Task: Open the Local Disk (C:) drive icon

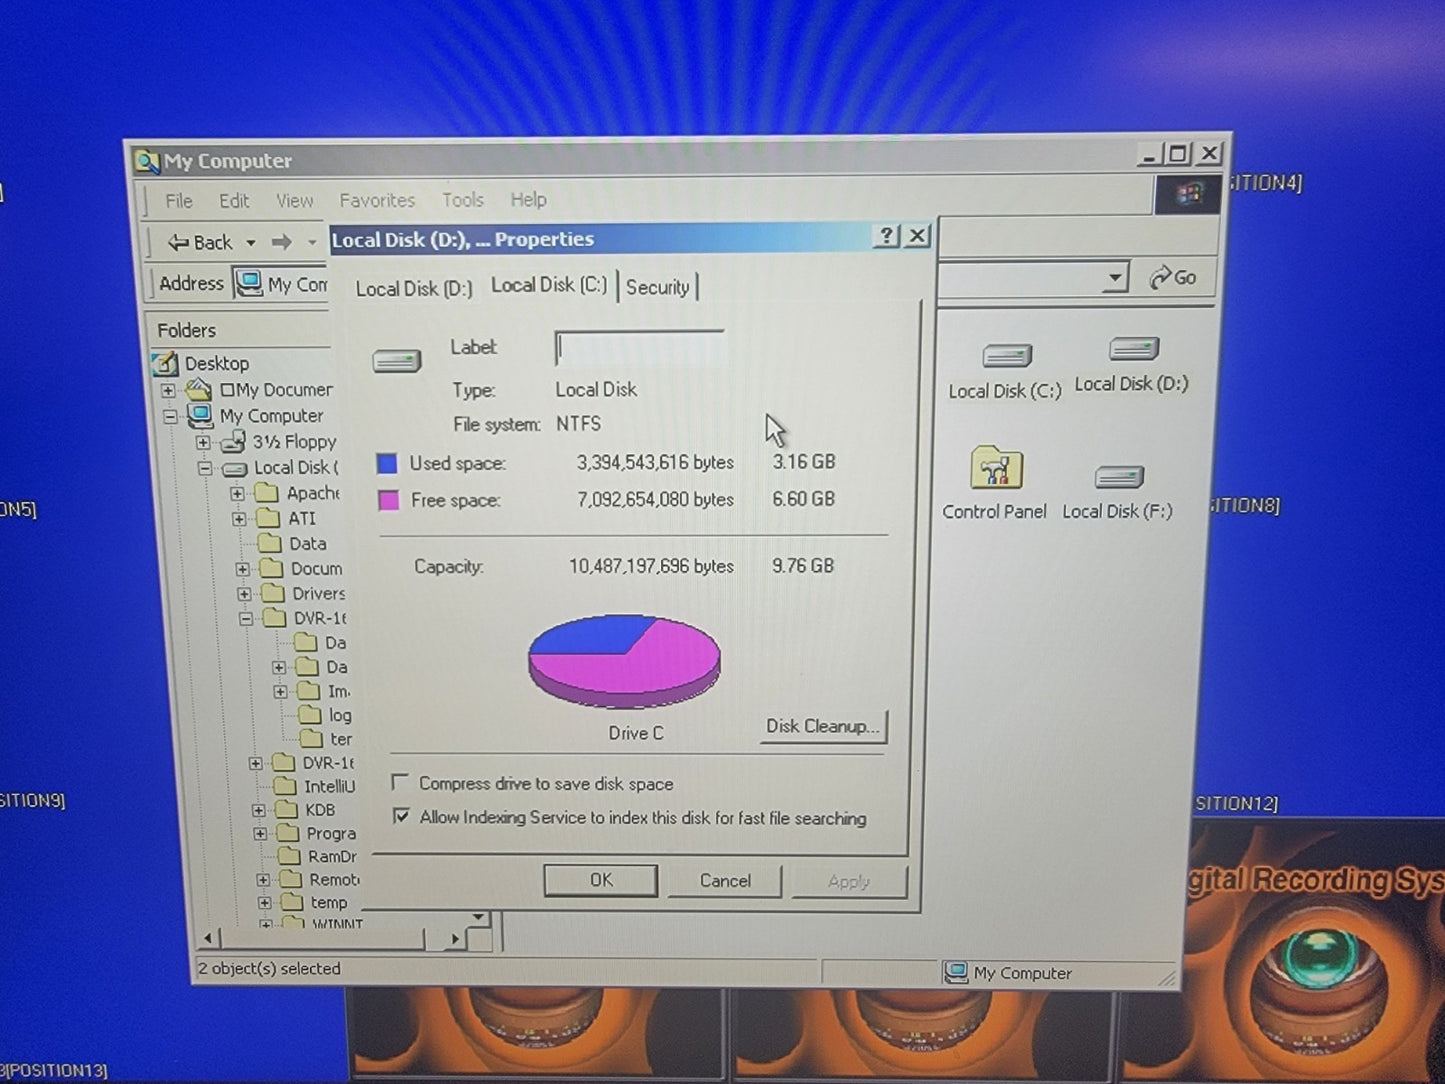Action: pos(1006,357)
